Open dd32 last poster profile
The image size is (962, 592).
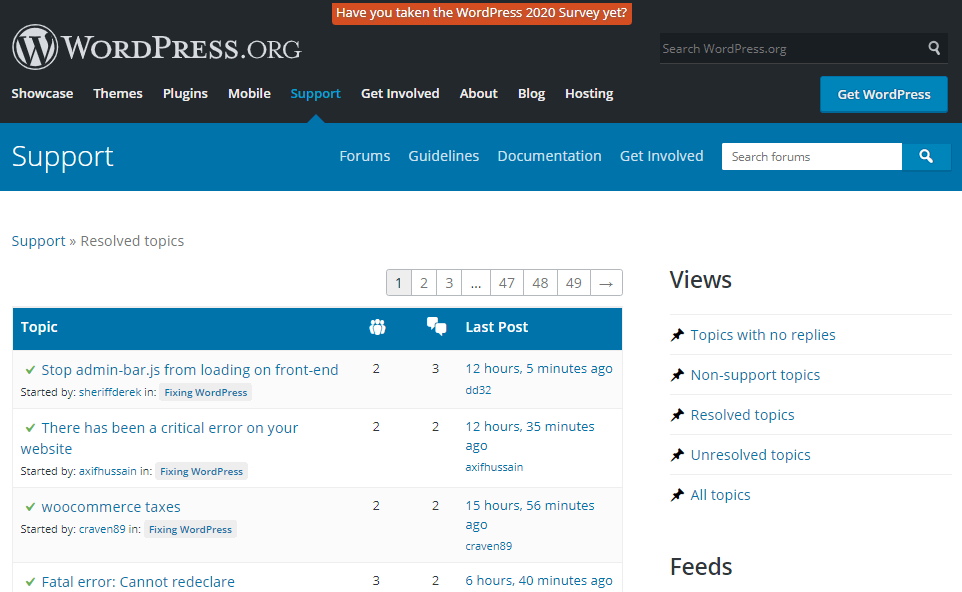point(478,390)
